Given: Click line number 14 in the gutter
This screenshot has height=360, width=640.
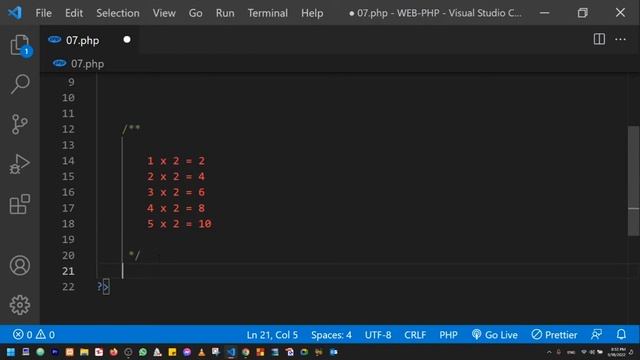Looking at the screenshot, I should pyautogui.click(x=68, y=161).
